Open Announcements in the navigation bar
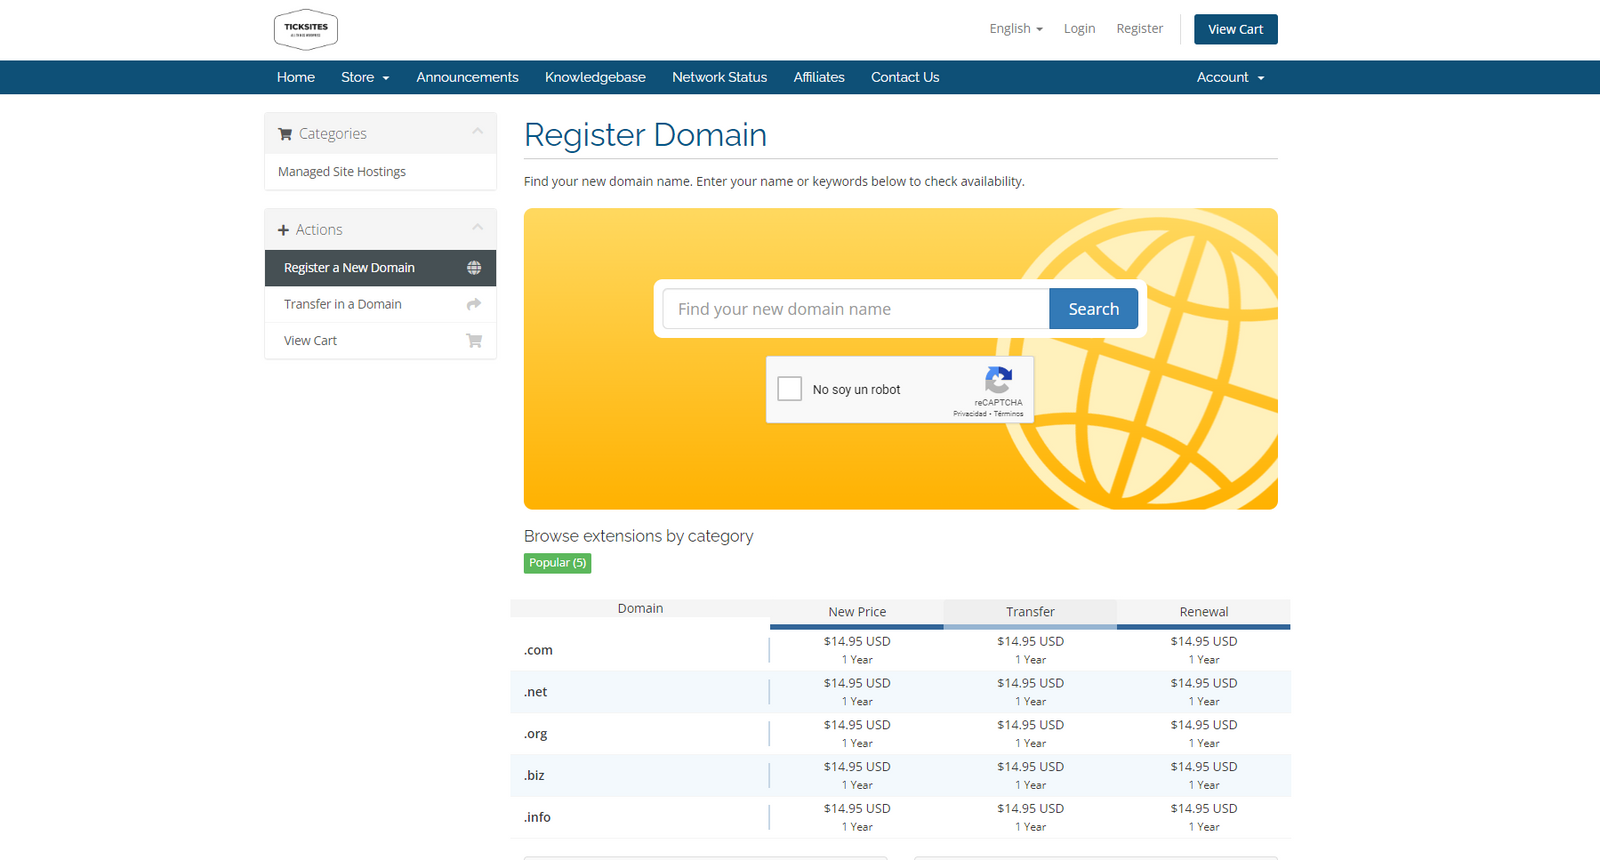Screen dimensions: 1600x860 coord(467,77)
